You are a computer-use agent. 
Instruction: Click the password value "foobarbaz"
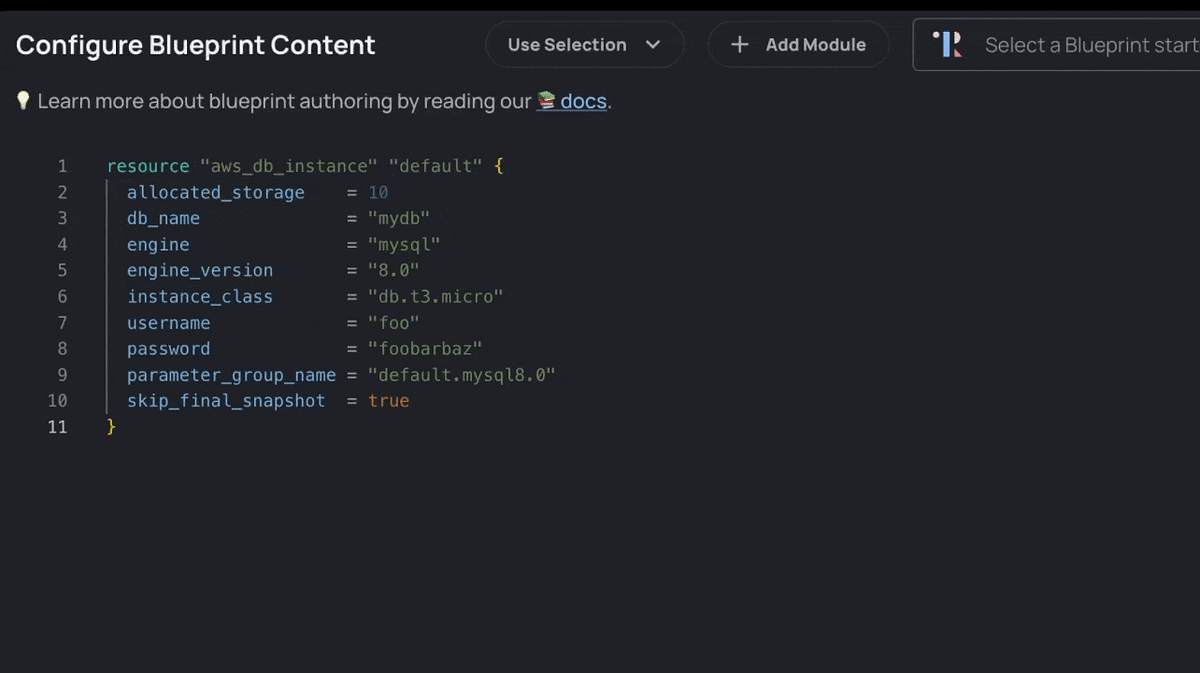pyautogui.click(x=425, y=348)
